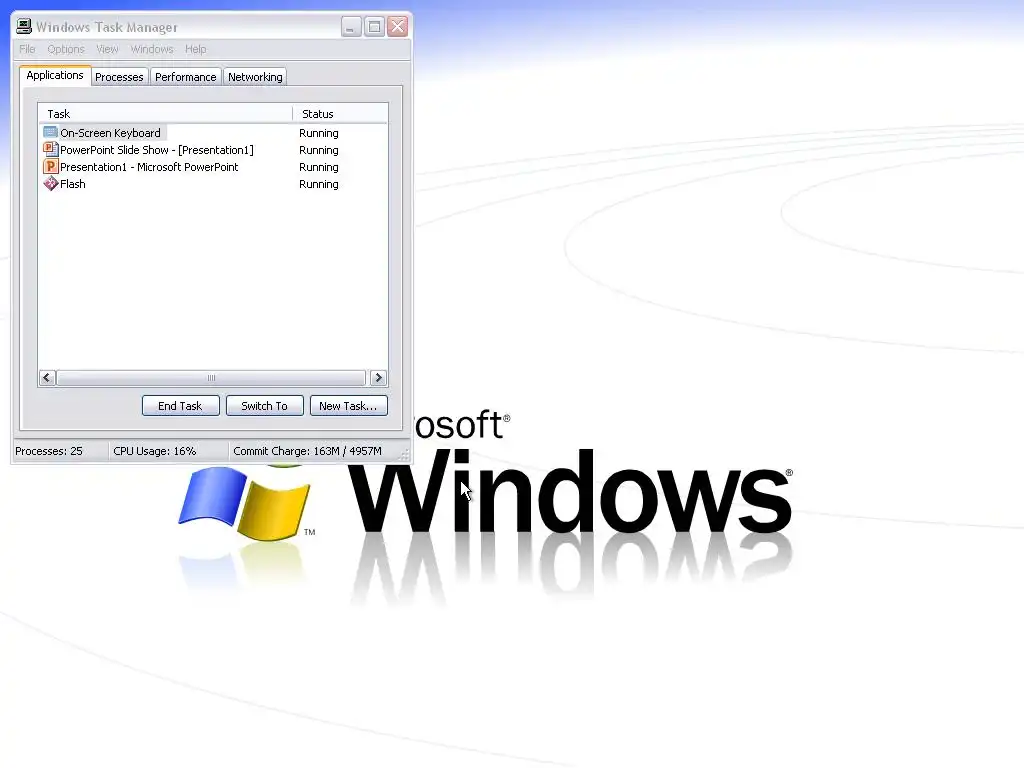Viewport: 1024px width, 768px height.
Task: Select the Presentation1 PowerPoint task icon
Action: pos(50,167)
